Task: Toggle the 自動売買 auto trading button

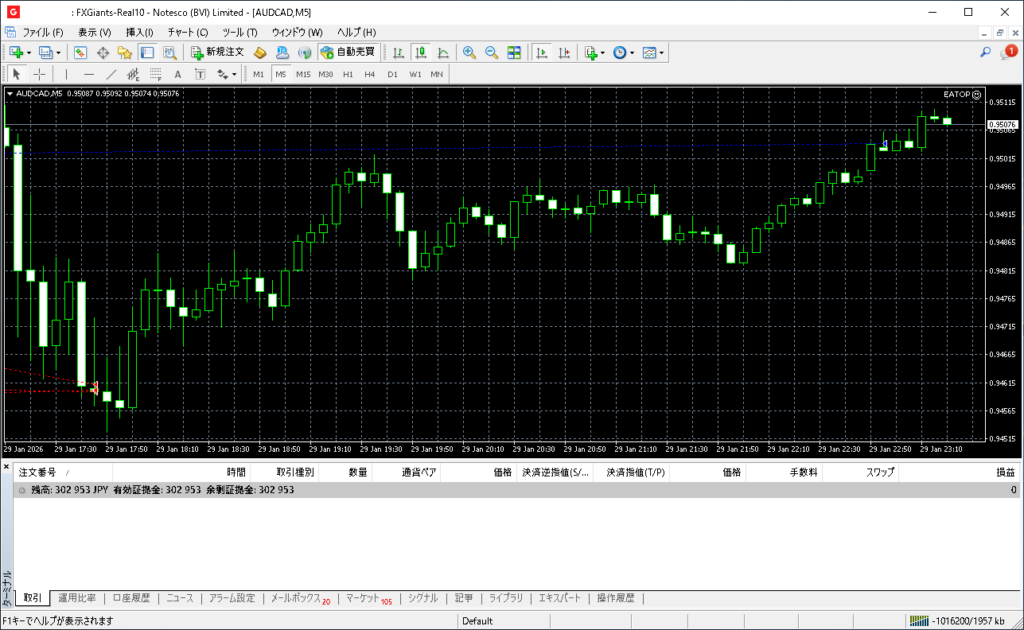Action: tap(347, 52)
